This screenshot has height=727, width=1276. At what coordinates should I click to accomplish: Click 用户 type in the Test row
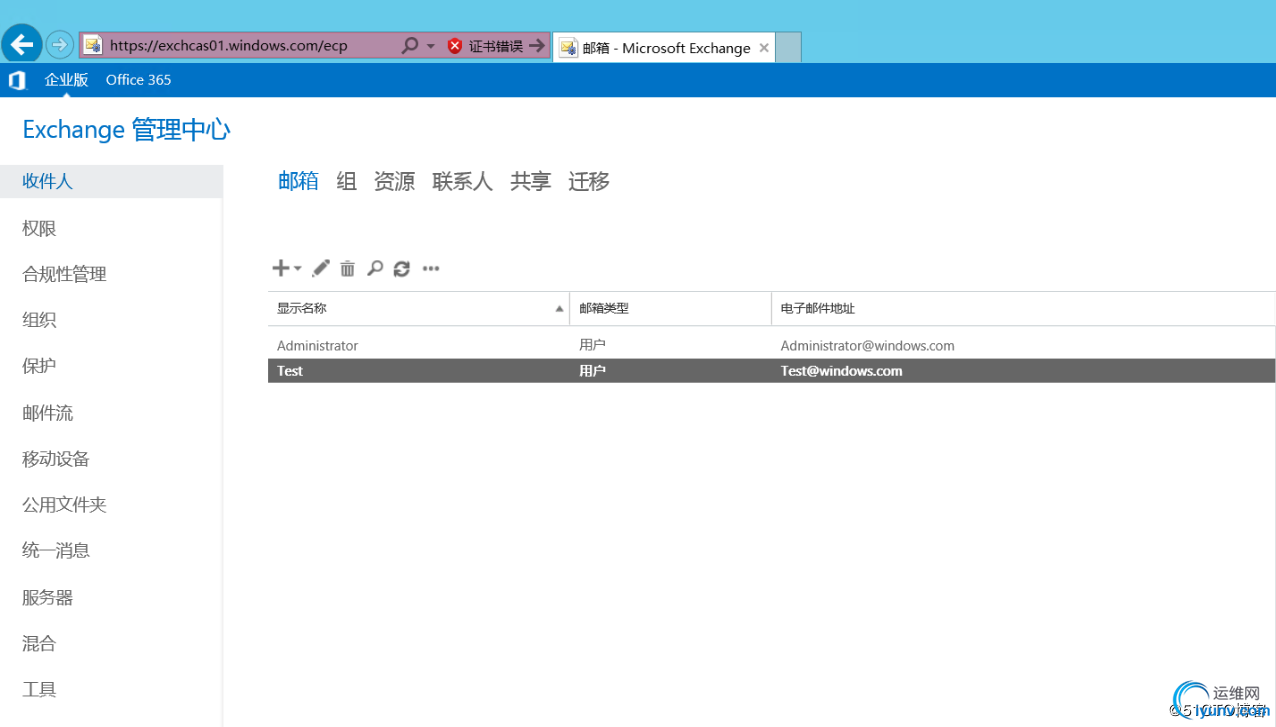point(592,371)
